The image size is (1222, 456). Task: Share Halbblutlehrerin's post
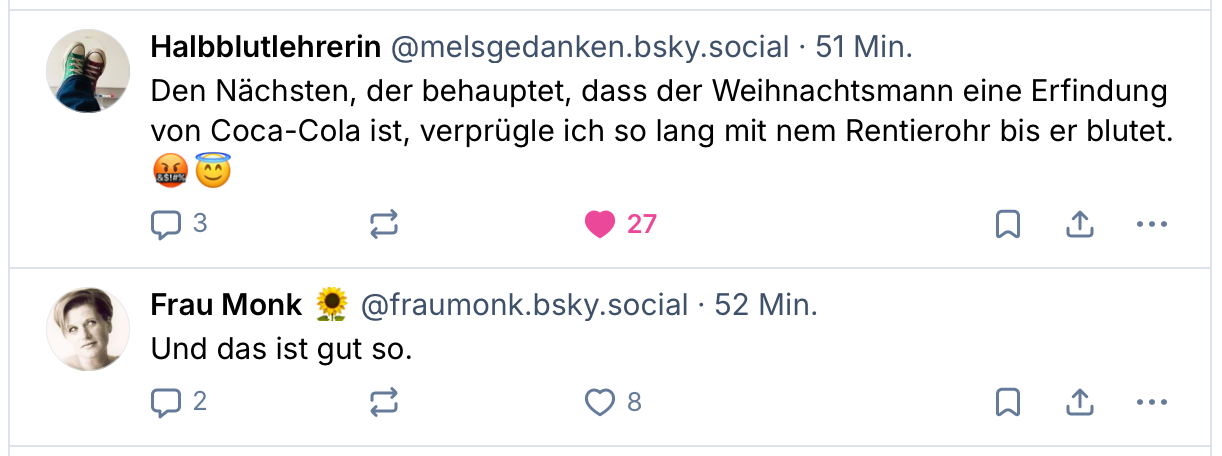click(x=1079, y=224)
